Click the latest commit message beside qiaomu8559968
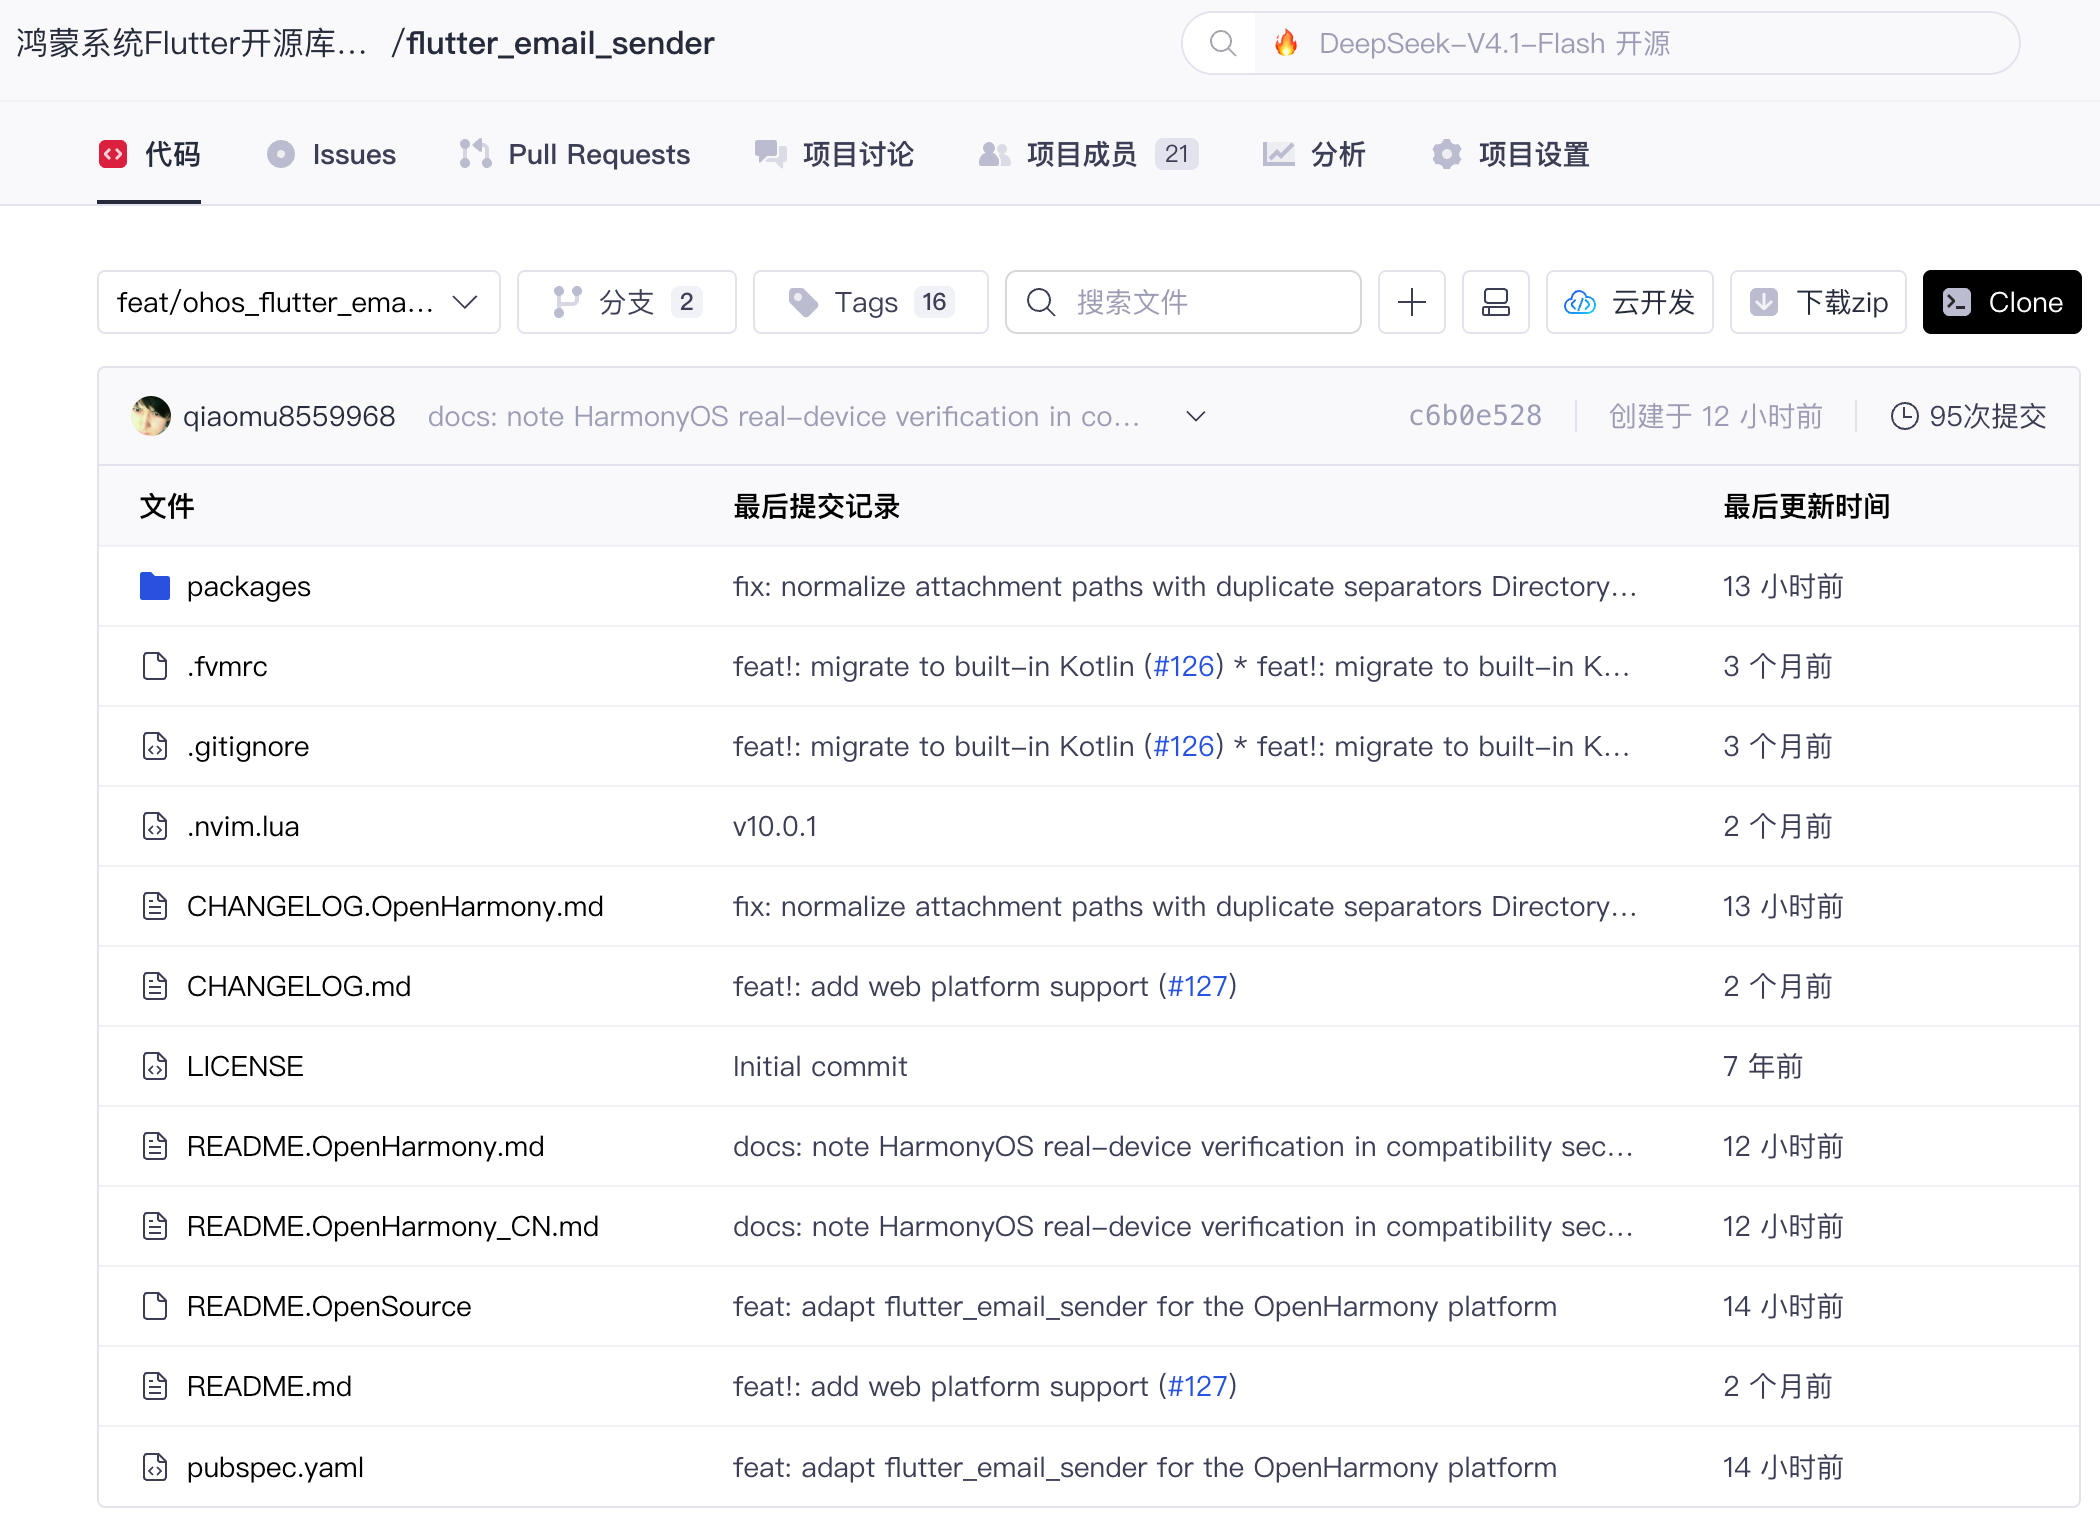 tap(784, 416)
